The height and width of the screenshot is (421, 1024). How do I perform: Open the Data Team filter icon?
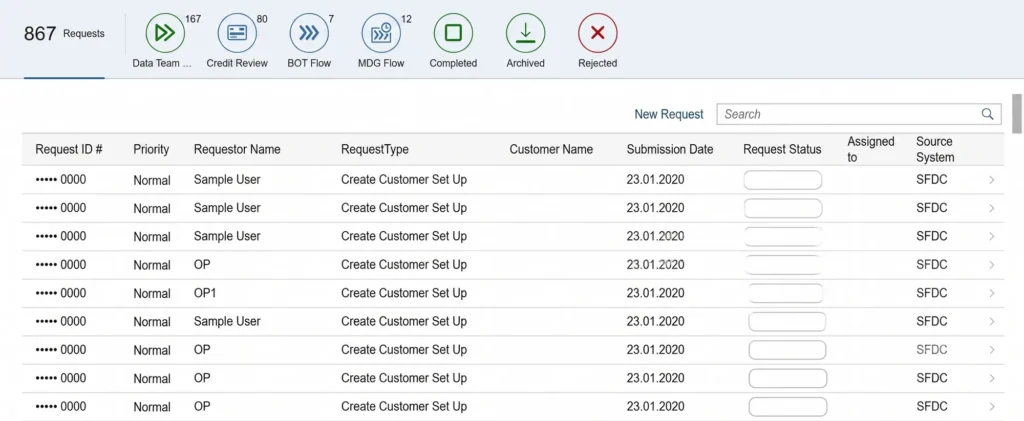[x=165, y=33]
